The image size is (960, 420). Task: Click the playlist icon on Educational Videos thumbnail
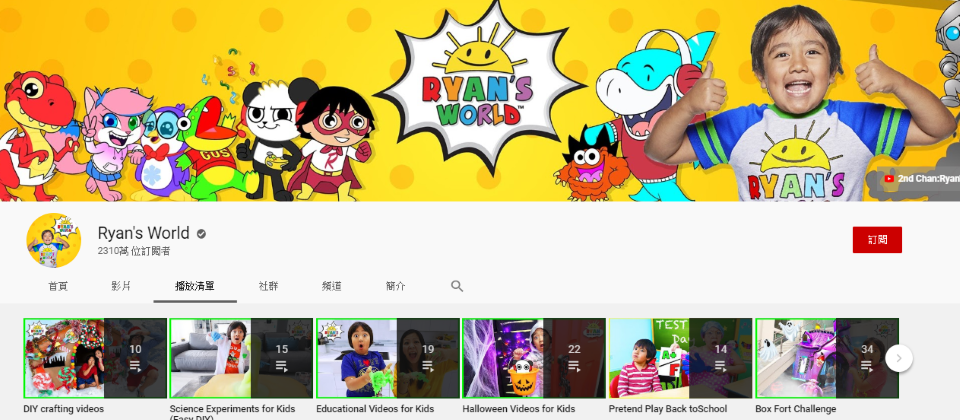(428, 366)
